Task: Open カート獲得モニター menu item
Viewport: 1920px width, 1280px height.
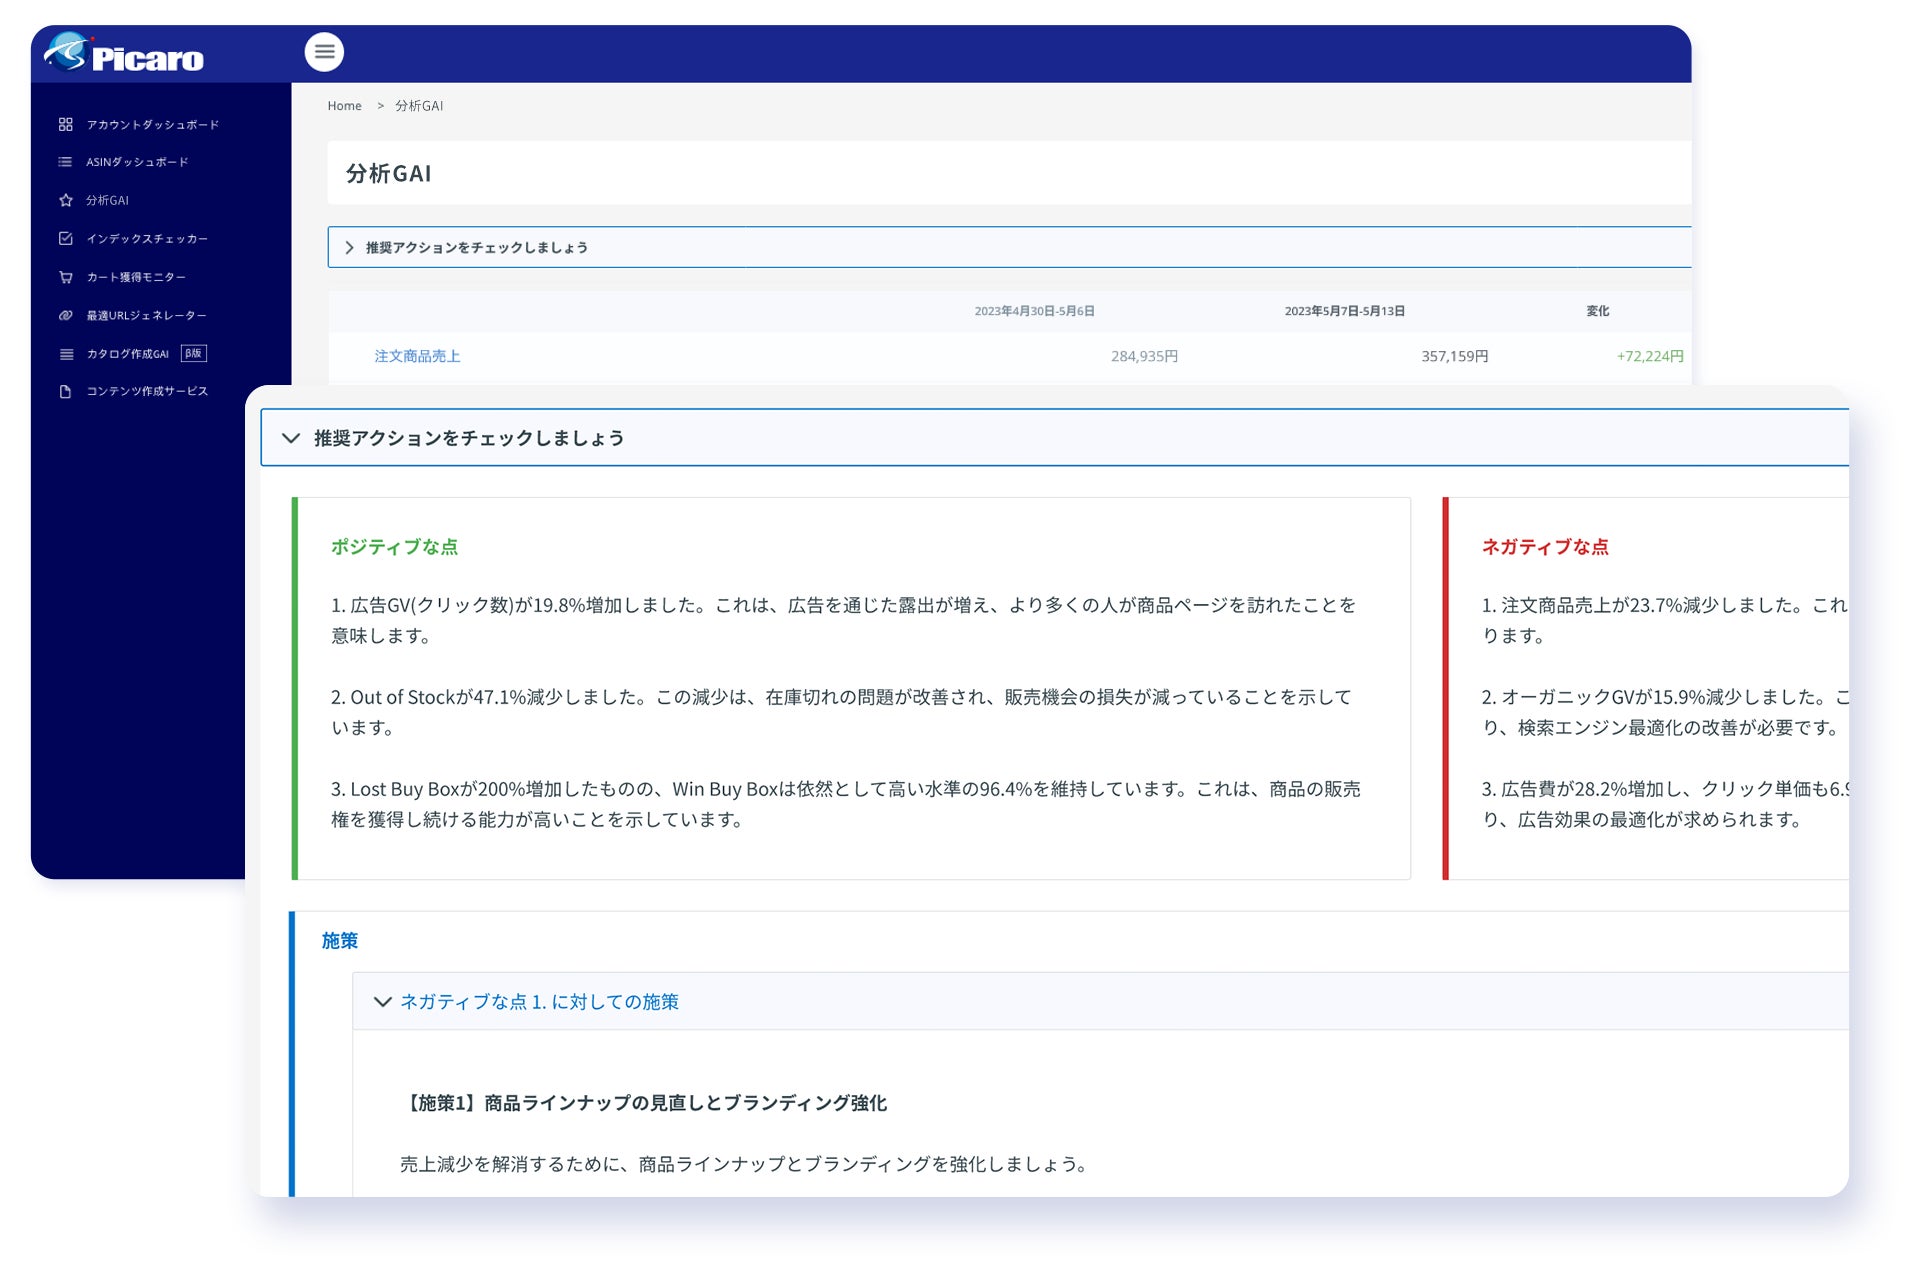Action: point(136,277)
